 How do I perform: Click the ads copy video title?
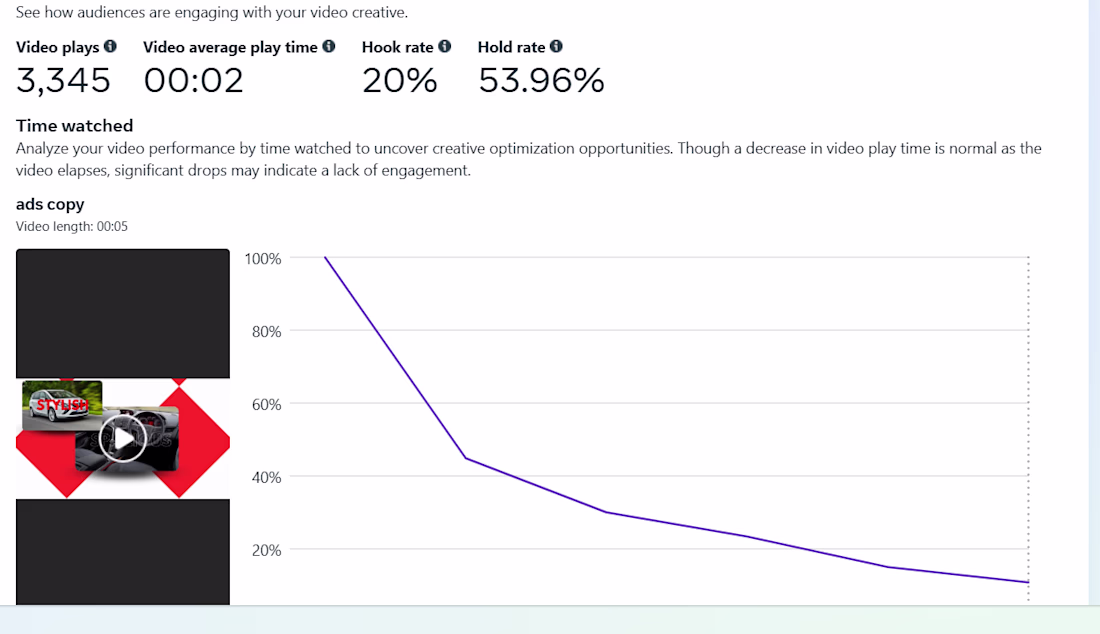coord(50,204)
